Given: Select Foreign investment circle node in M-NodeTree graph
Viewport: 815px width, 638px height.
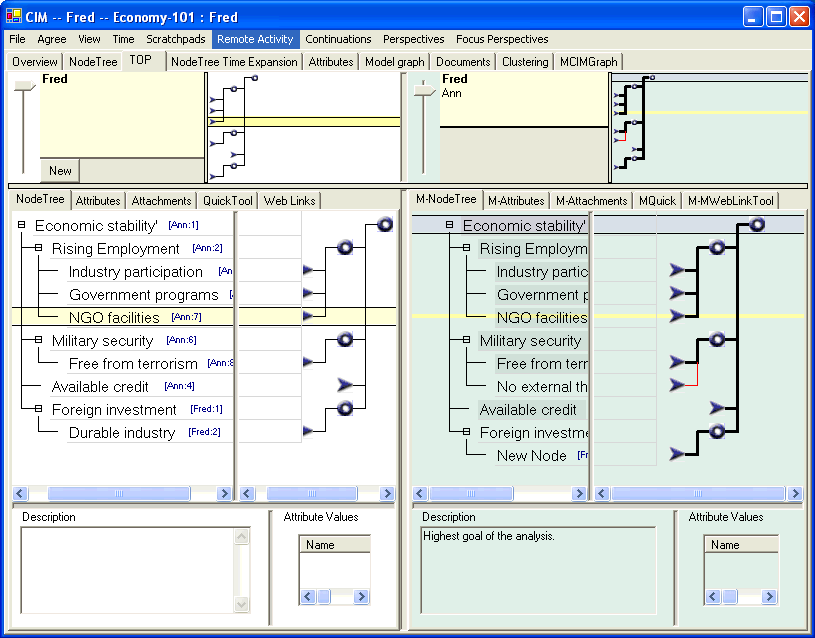Looking at the screenshot, I should [716, 432].
